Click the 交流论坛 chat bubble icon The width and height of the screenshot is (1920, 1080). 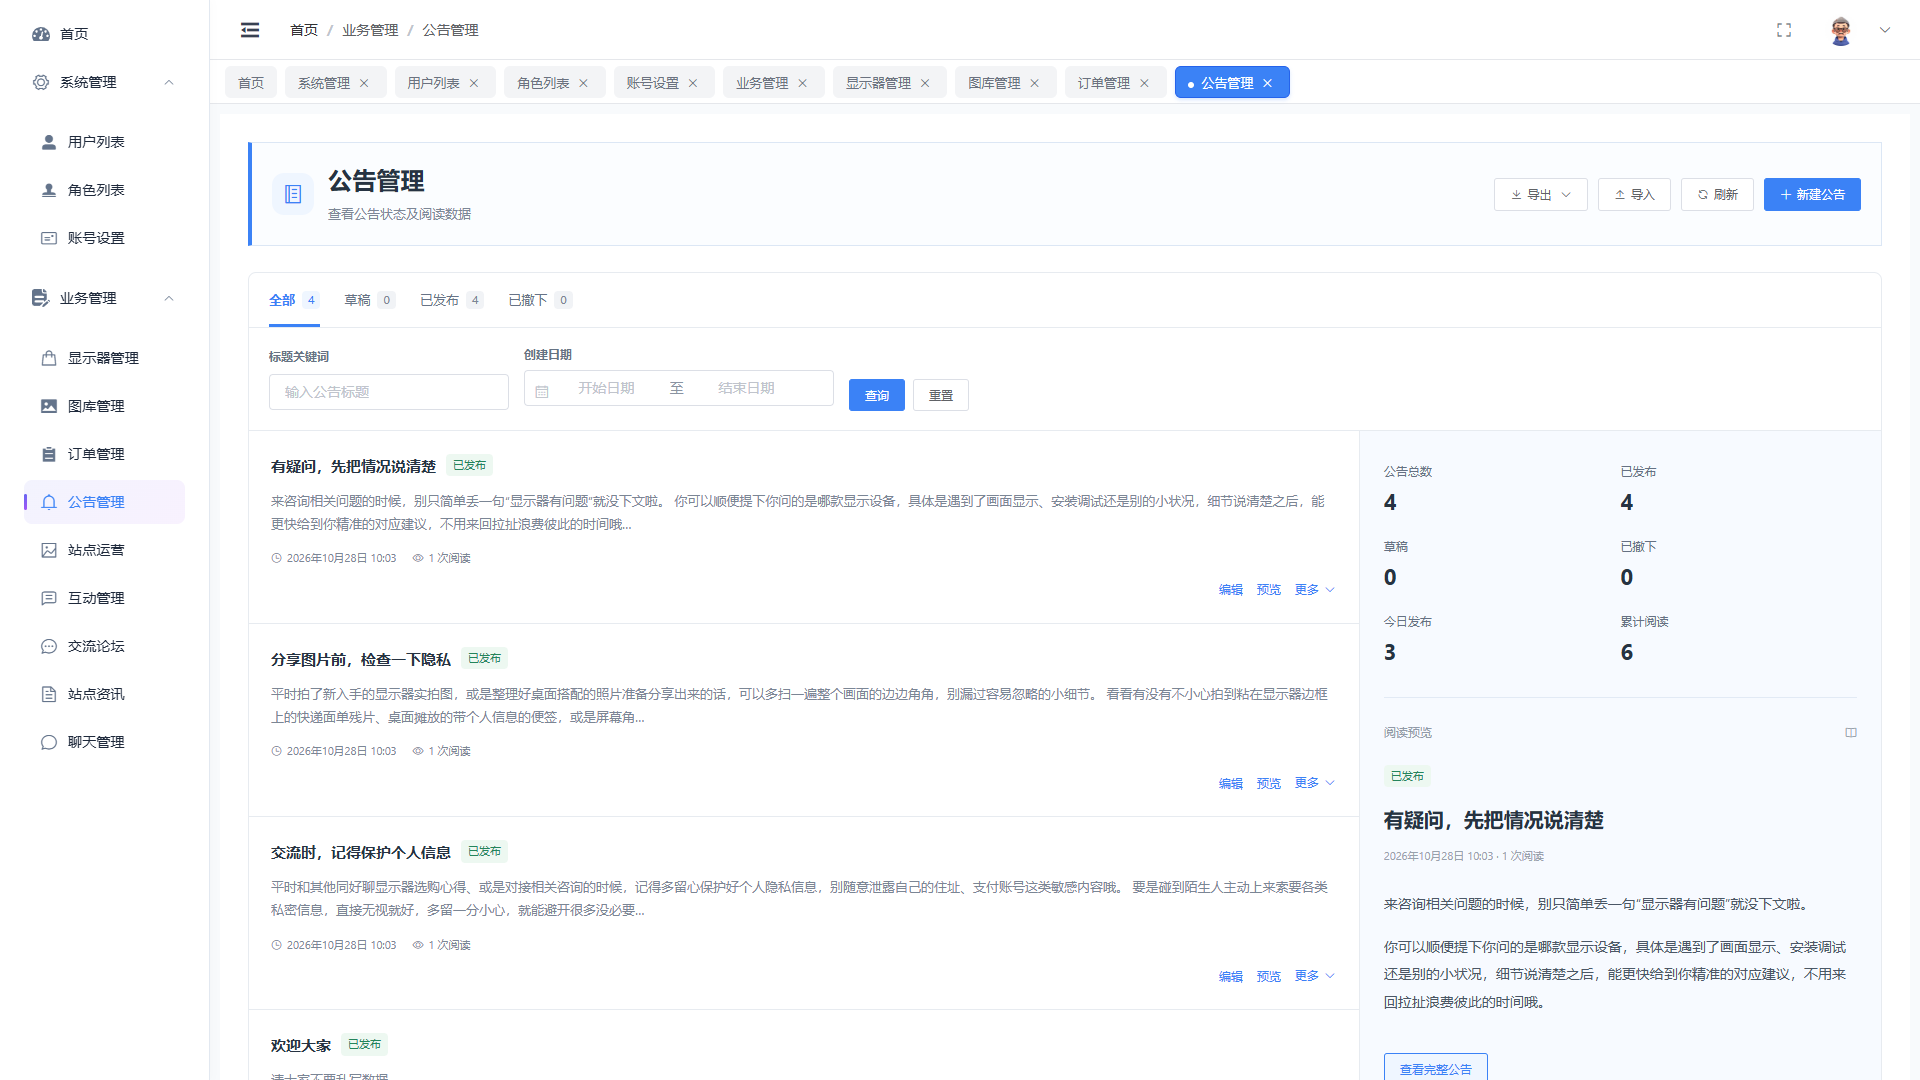click(x=49, y=646)
